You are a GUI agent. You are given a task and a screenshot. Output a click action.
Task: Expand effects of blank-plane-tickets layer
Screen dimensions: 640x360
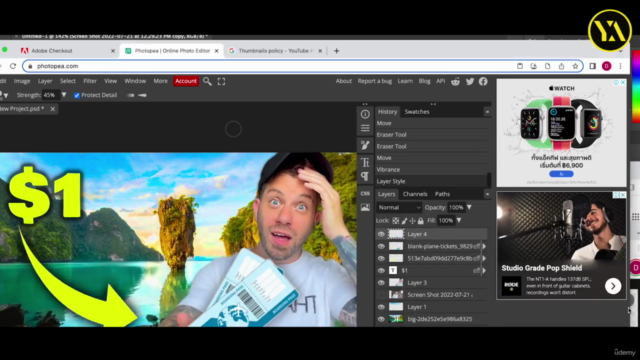(484, 246)
